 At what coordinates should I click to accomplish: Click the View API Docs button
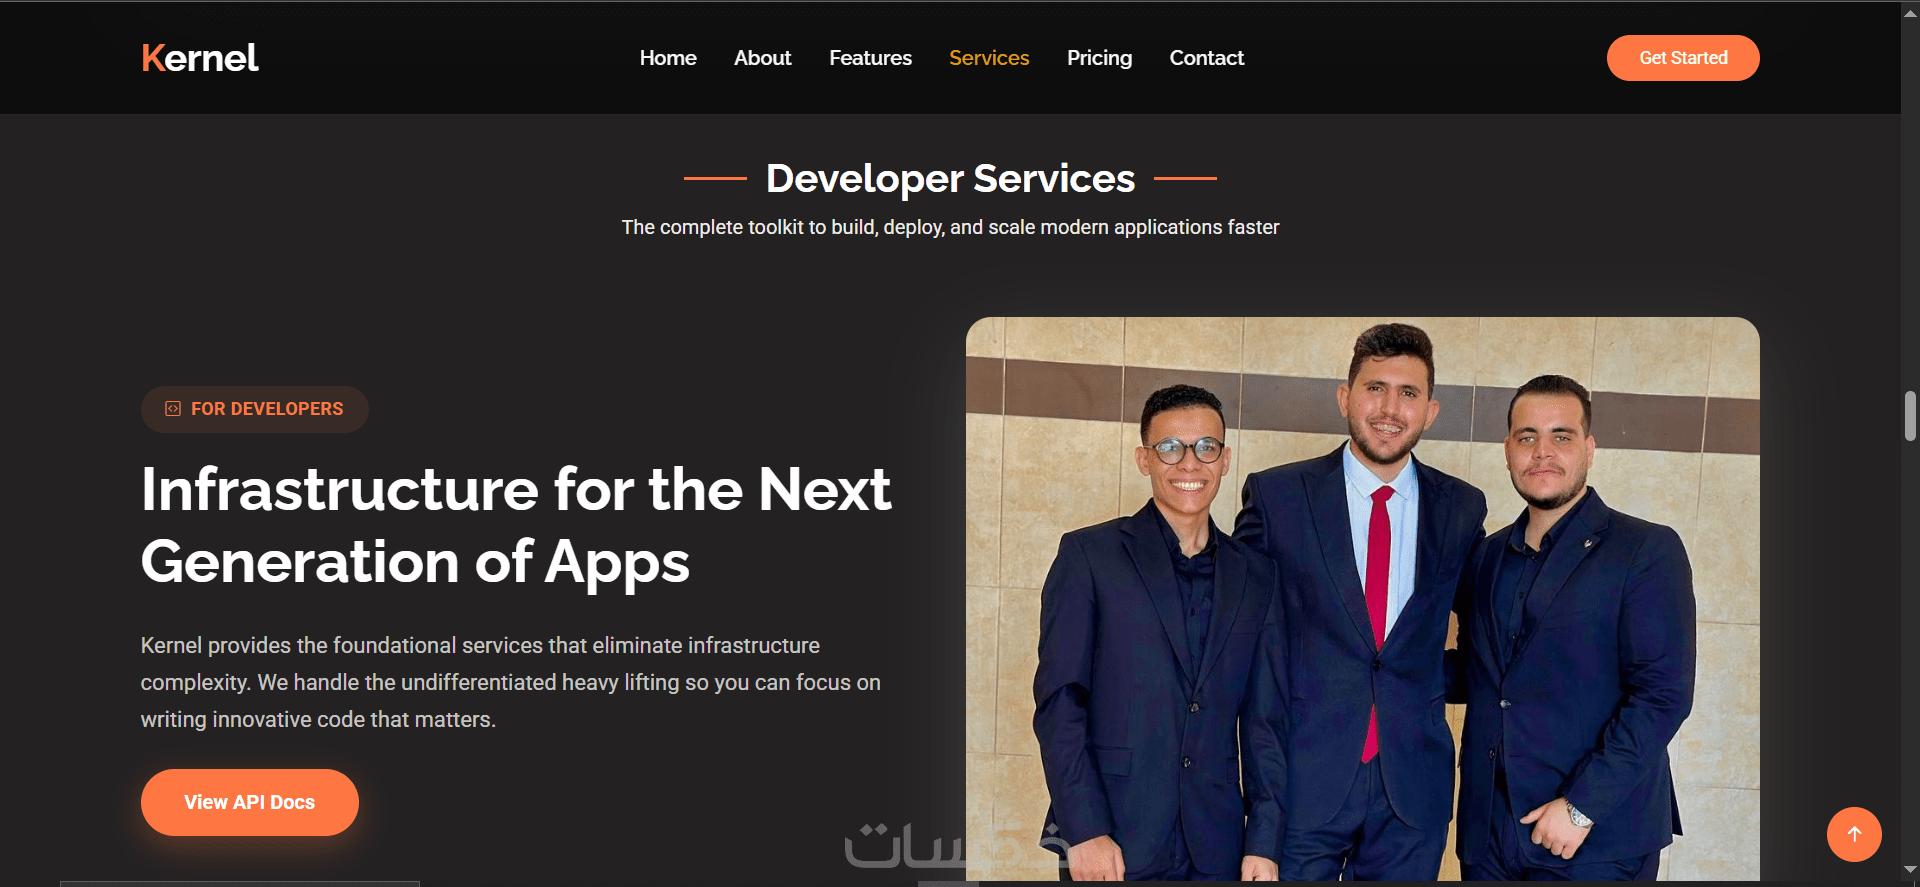250,802
